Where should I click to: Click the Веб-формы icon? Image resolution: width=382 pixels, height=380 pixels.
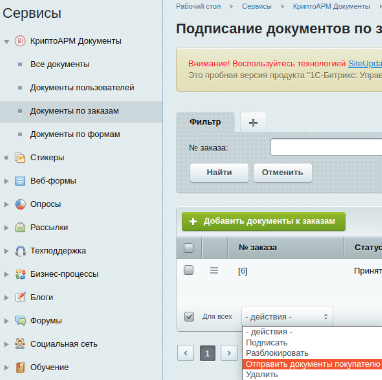pos(20,181)
